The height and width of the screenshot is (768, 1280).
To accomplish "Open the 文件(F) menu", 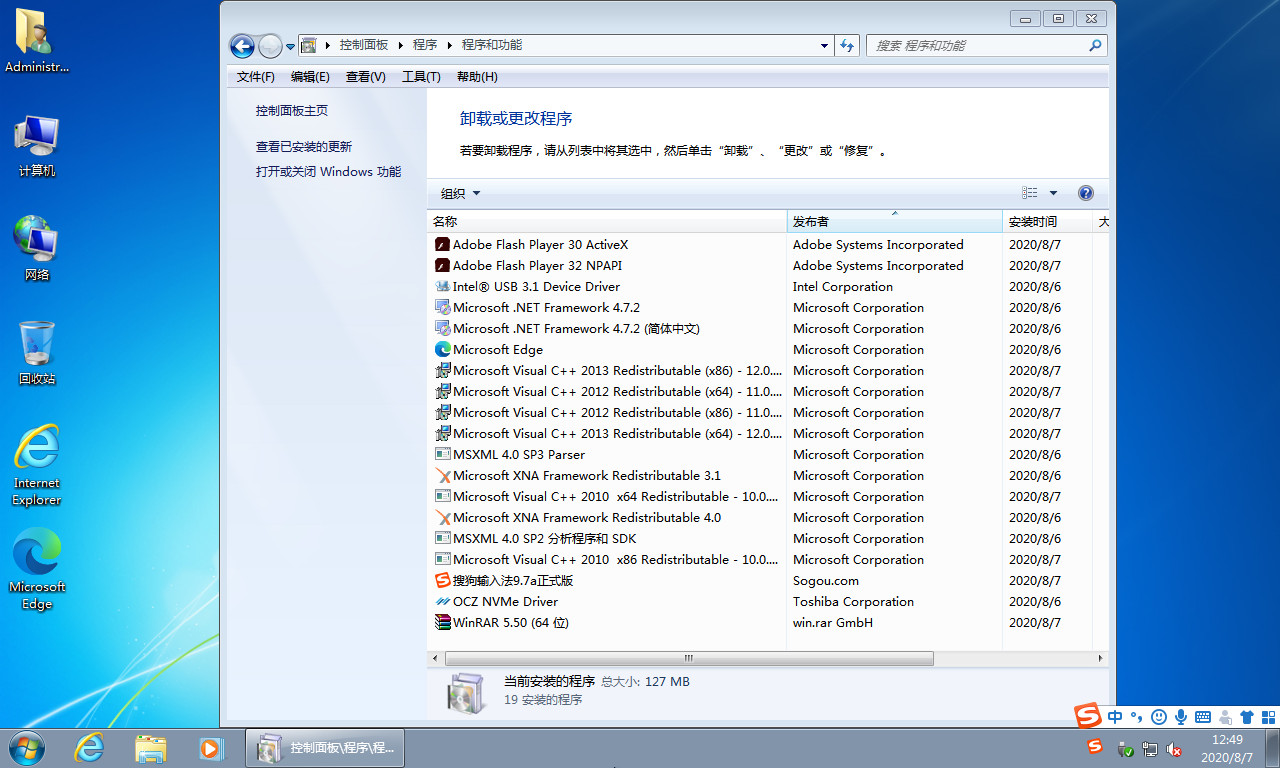I will pyautogui.click(x=256, y=77).
